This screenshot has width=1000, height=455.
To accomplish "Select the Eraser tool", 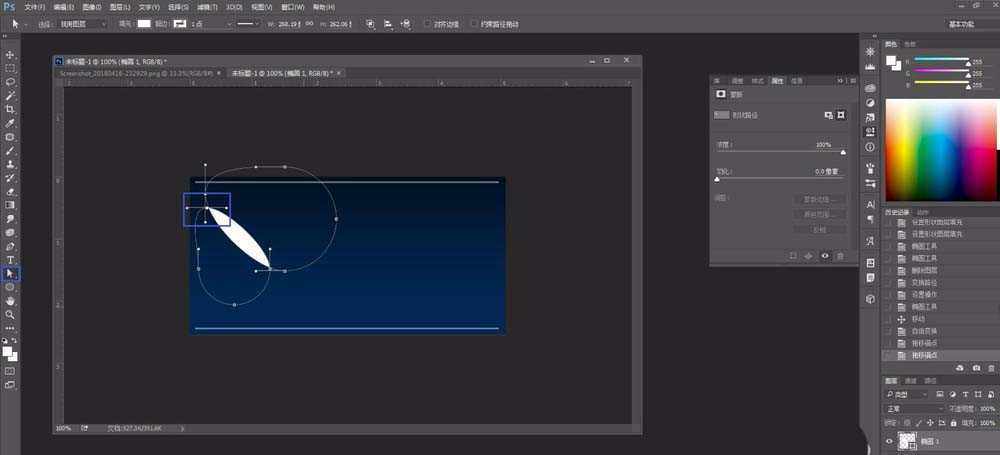I will pyautogui.click(x=10, y=191).
